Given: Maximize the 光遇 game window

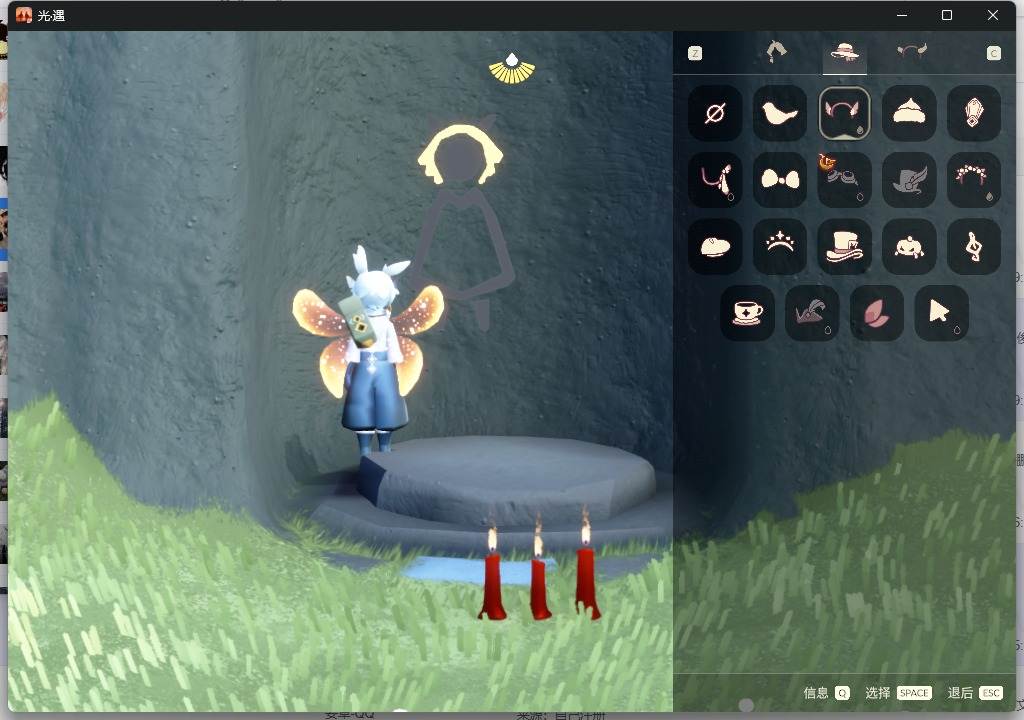Looking at the screenshot, I should (x=947, y=15).
